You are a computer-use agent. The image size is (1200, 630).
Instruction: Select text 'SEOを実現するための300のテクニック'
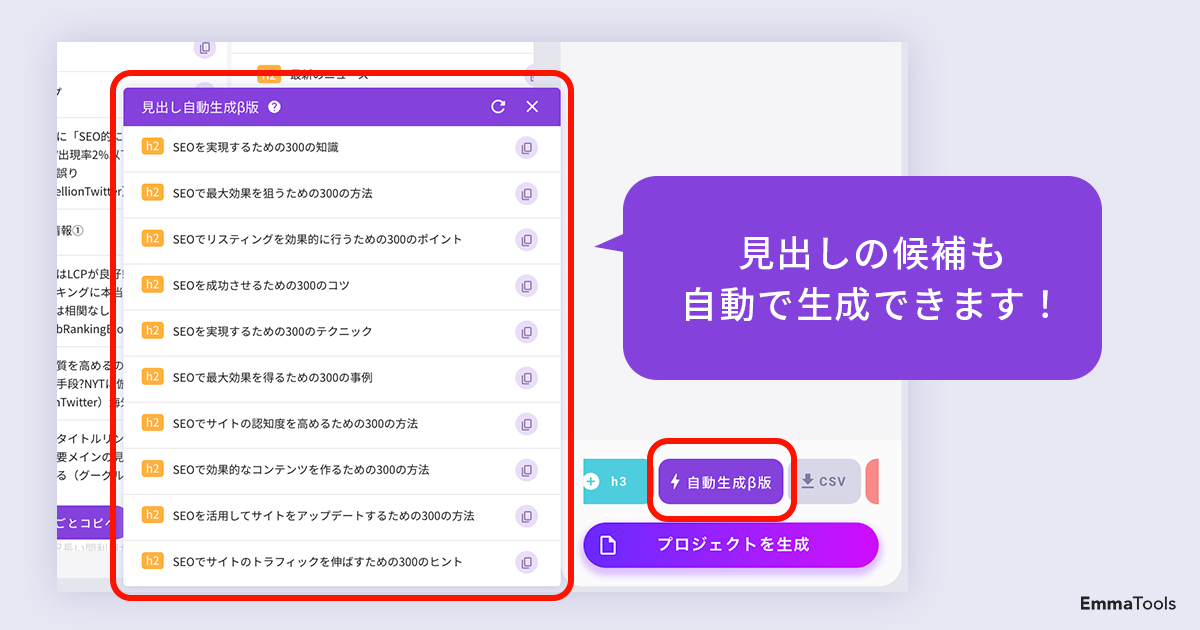(272, 332)
